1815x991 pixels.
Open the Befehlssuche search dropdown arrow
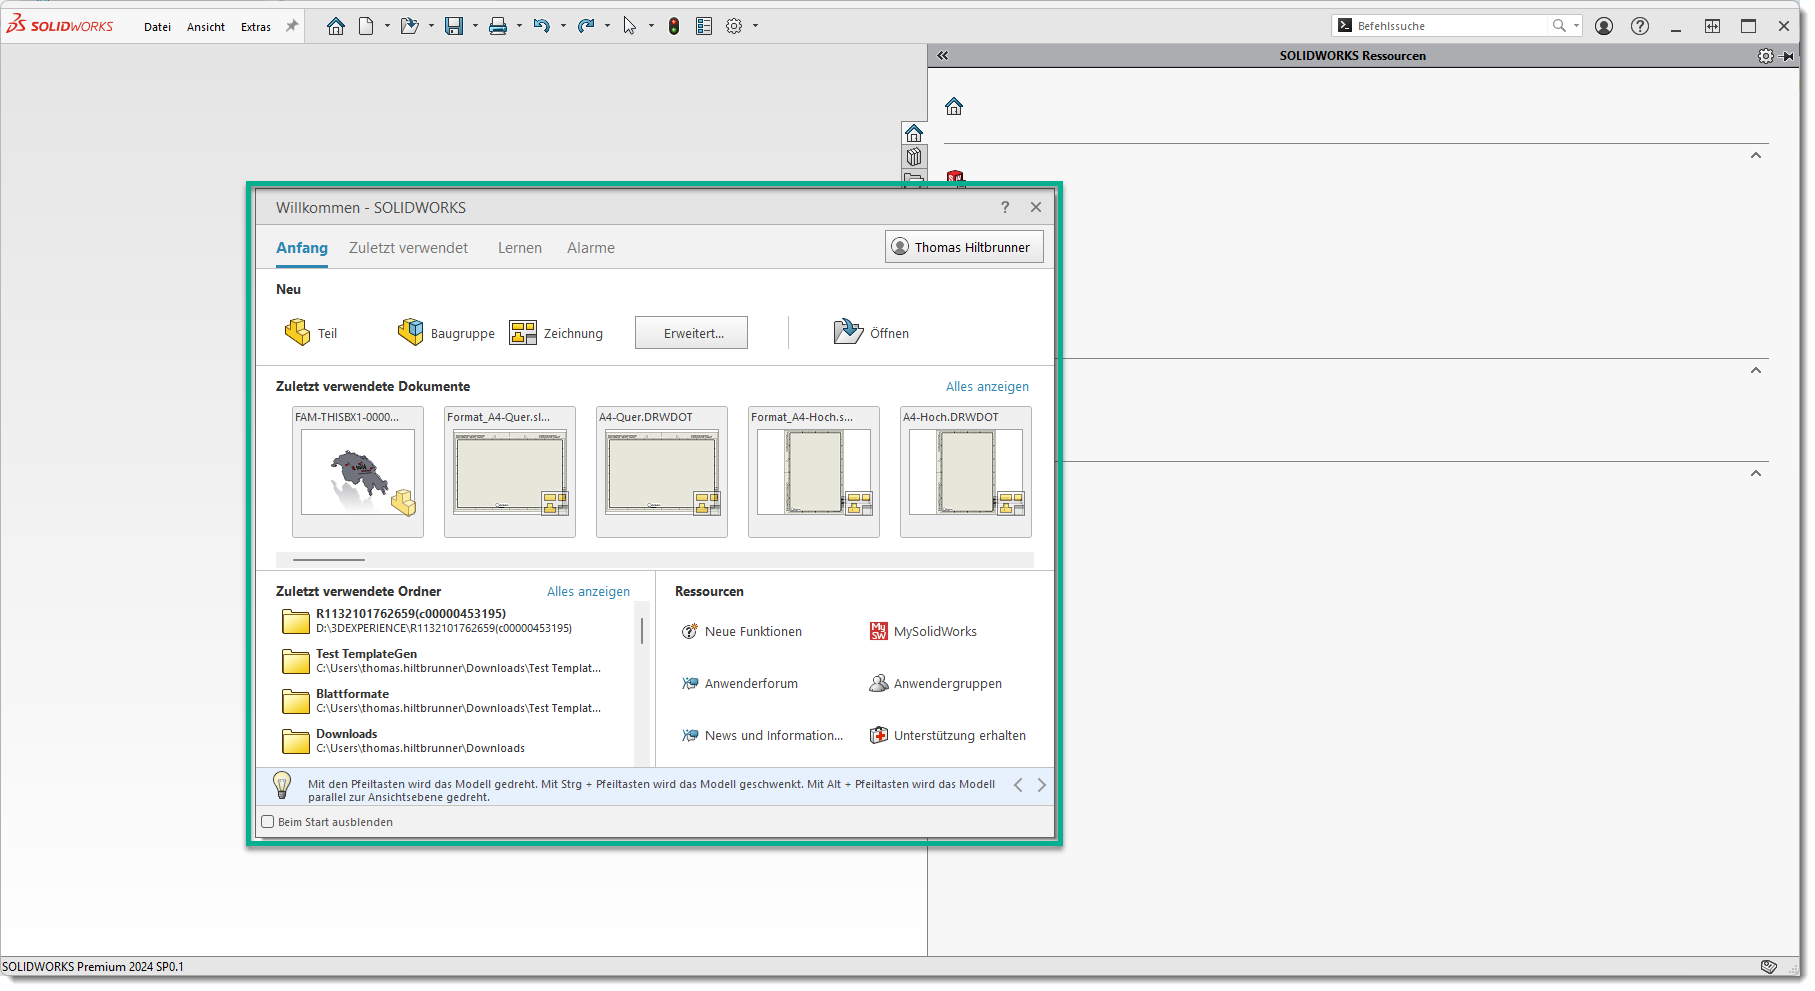[x=1577, y=26]
